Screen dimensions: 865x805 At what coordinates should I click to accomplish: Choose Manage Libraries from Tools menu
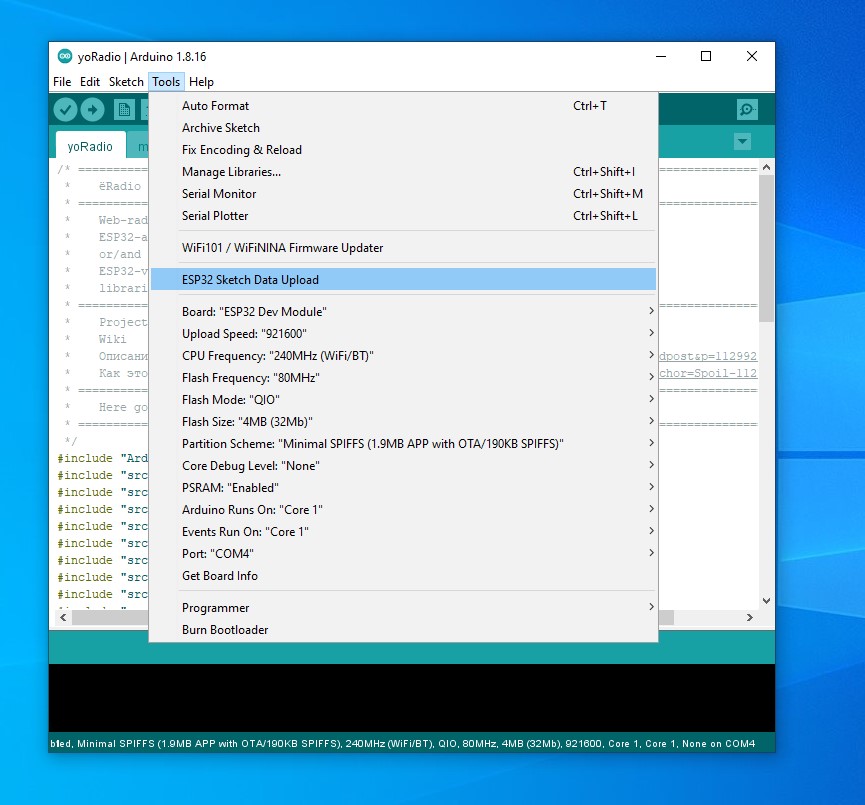point(231,172)
